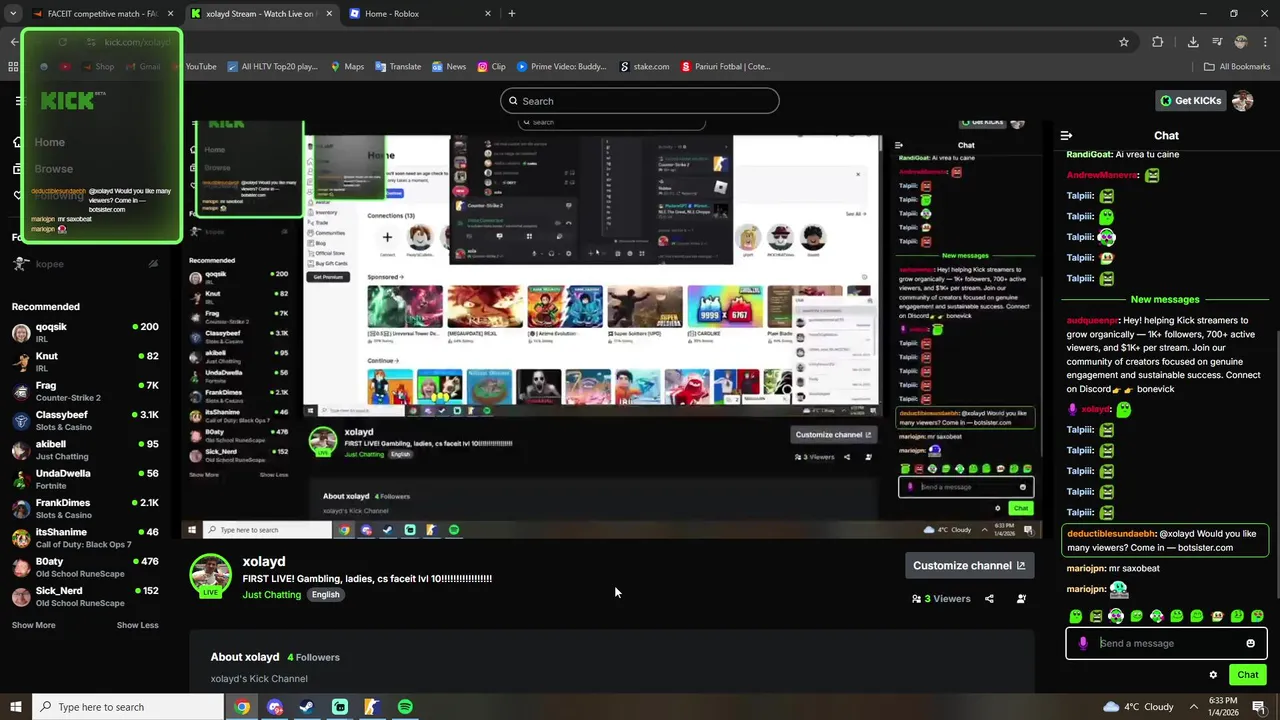Open the Chrome extensions puzzle icon

point(1158,42)
